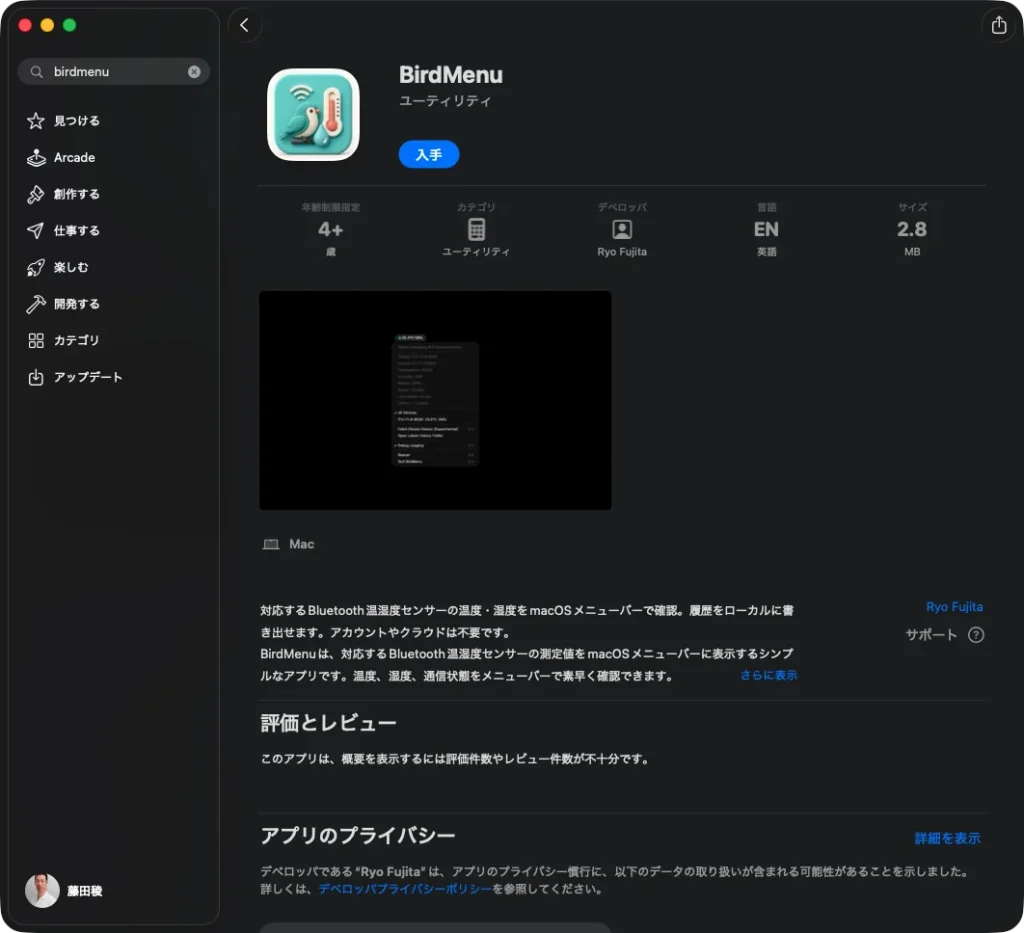Select the 楽しむ rocket icon
This screenshot has width=1024, height=933.
tap(36, 267)
